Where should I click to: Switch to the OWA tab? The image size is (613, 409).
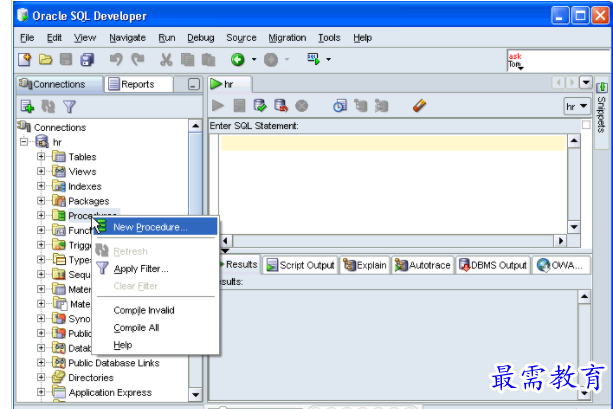(561, 265)
